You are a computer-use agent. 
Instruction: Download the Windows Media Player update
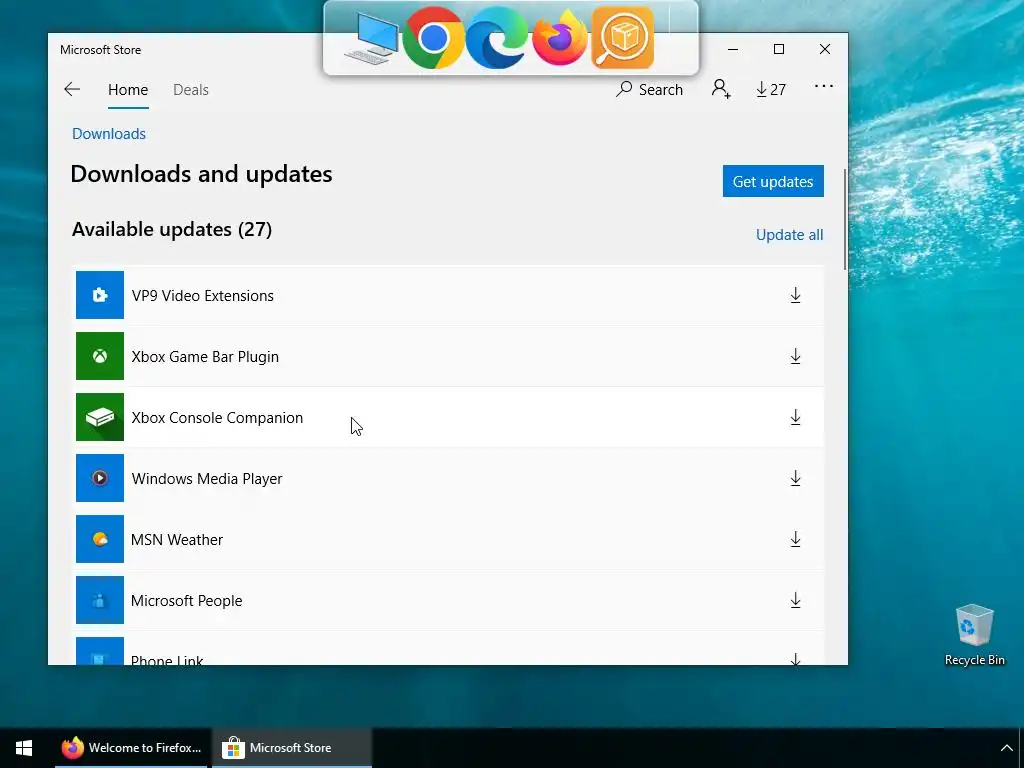(795, 479)
